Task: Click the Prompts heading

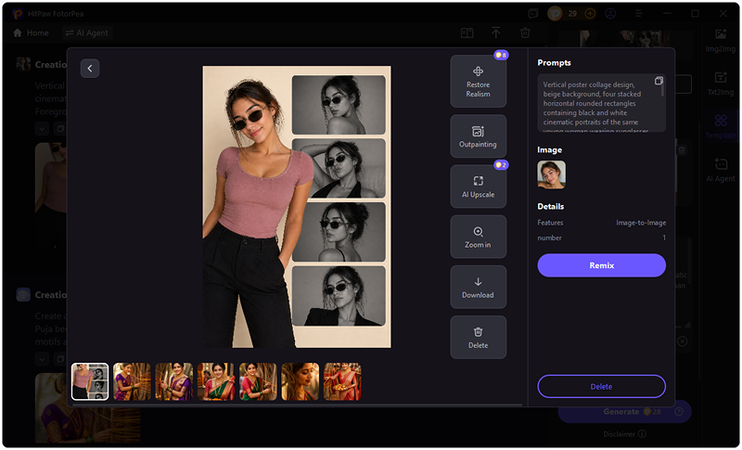Action: tap(554, 62)
